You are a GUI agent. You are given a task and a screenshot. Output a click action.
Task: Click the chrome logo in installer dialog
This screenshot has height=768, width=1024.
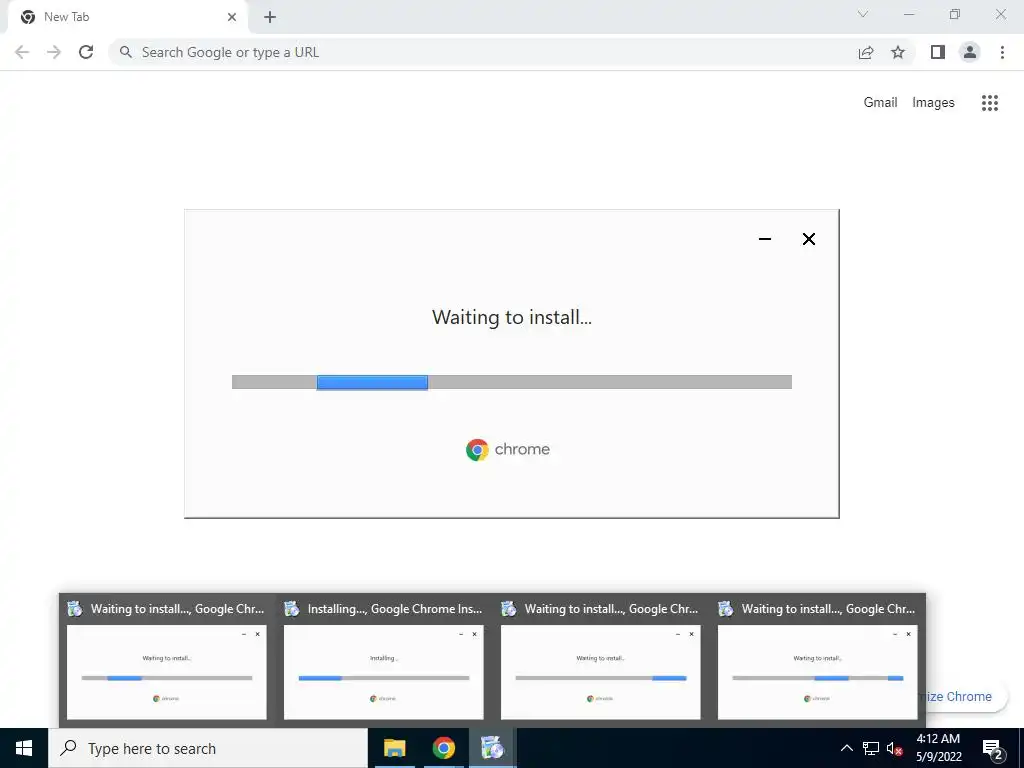(x=508, y=449)
